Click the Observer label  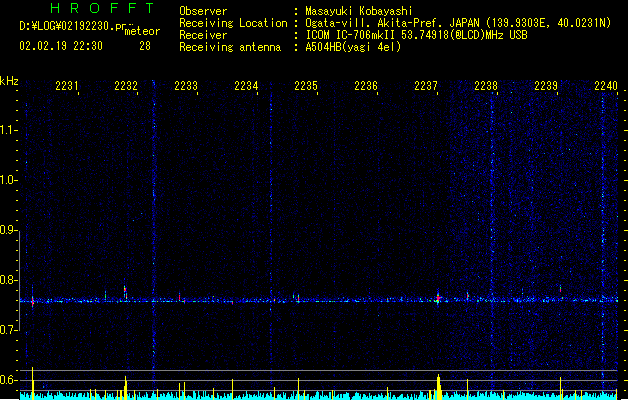coord(203,11)
